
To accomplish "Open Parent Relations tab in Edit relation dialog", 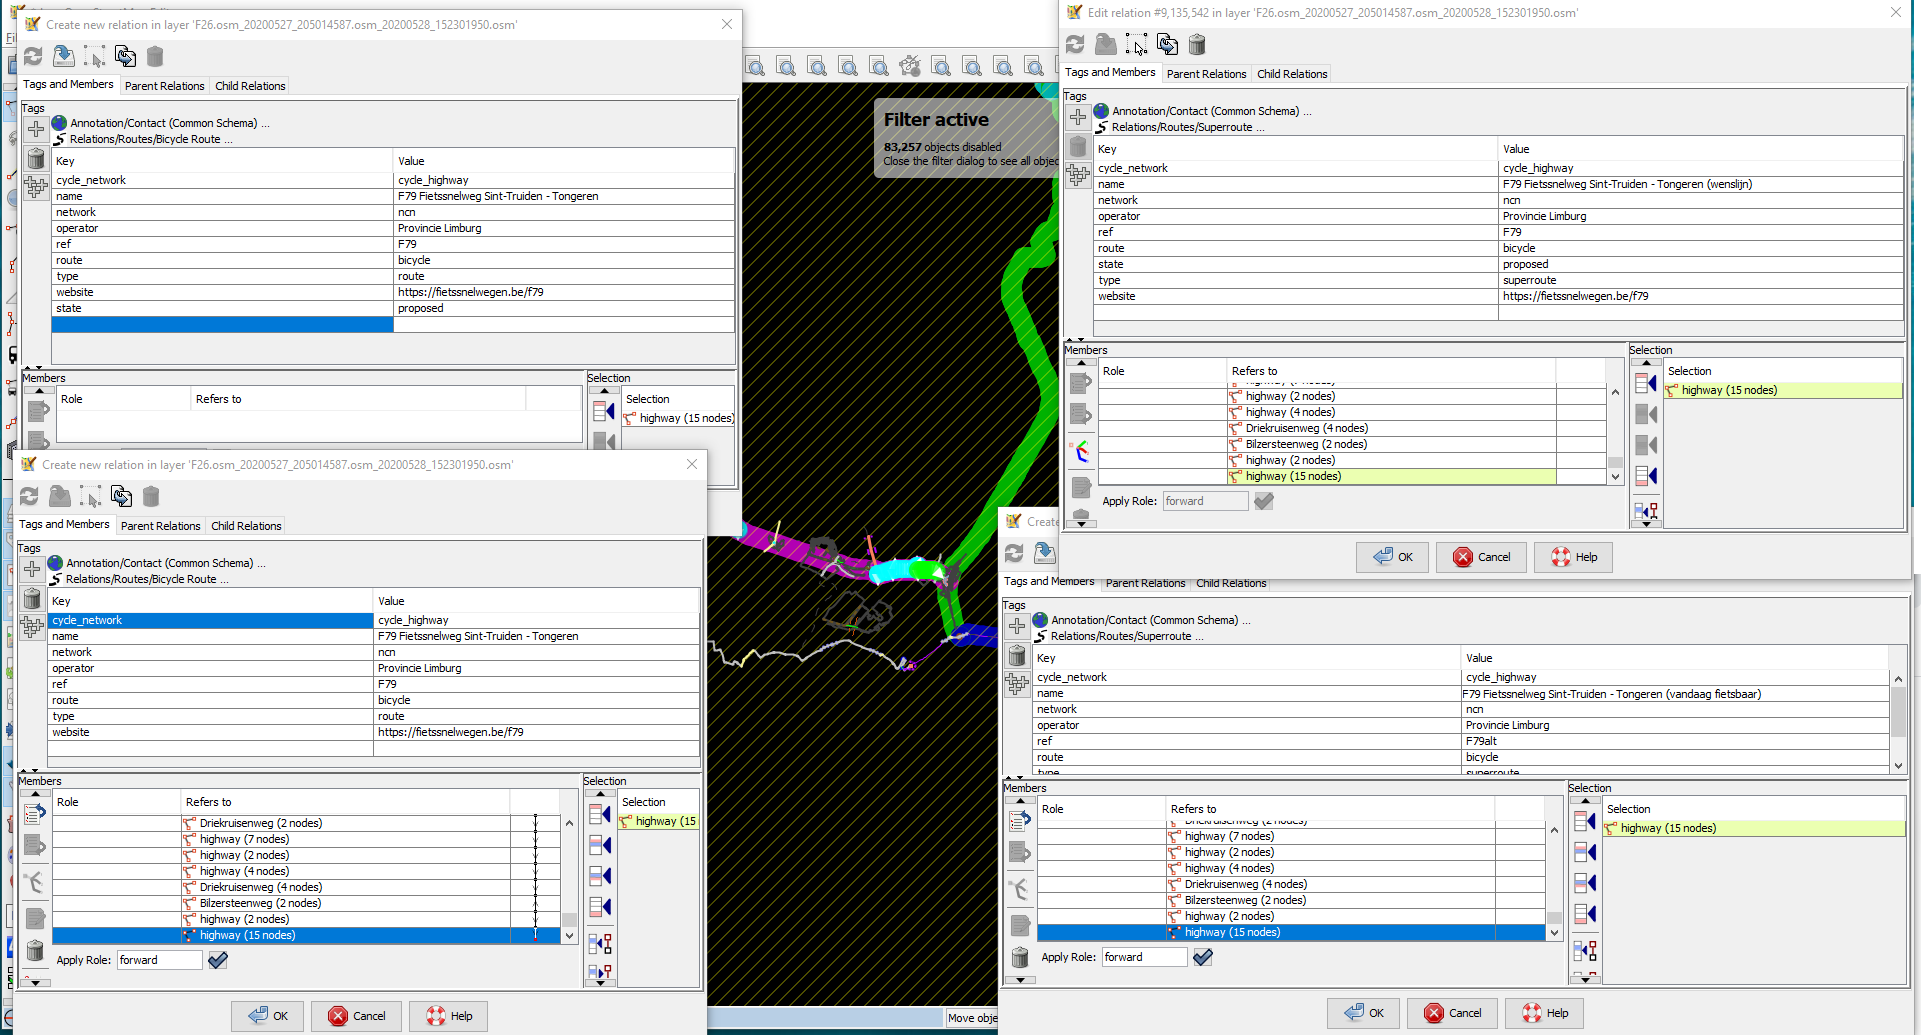I will point(1206,74).
